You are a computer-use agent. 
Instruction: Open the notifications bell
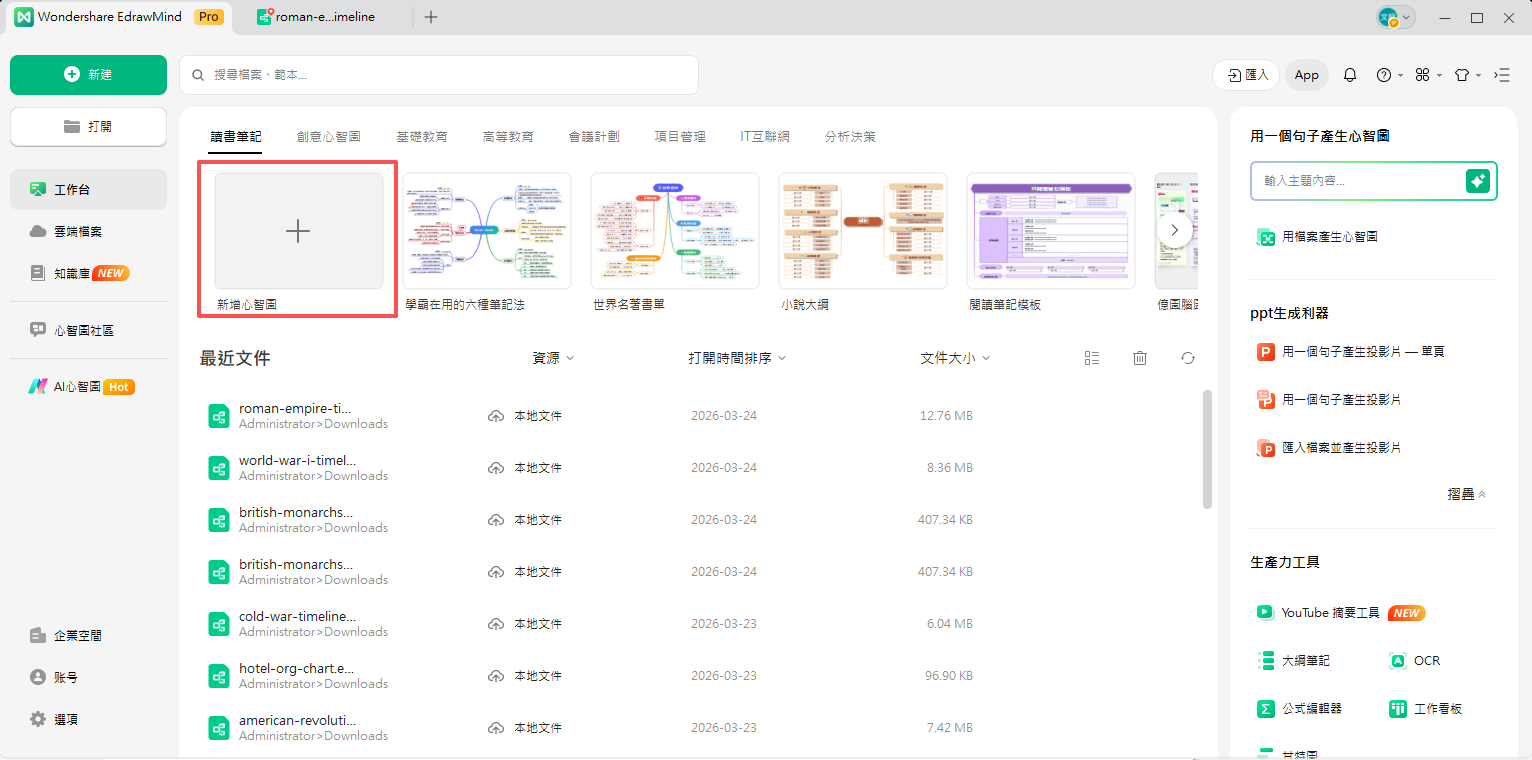(x=1349, y=74)
